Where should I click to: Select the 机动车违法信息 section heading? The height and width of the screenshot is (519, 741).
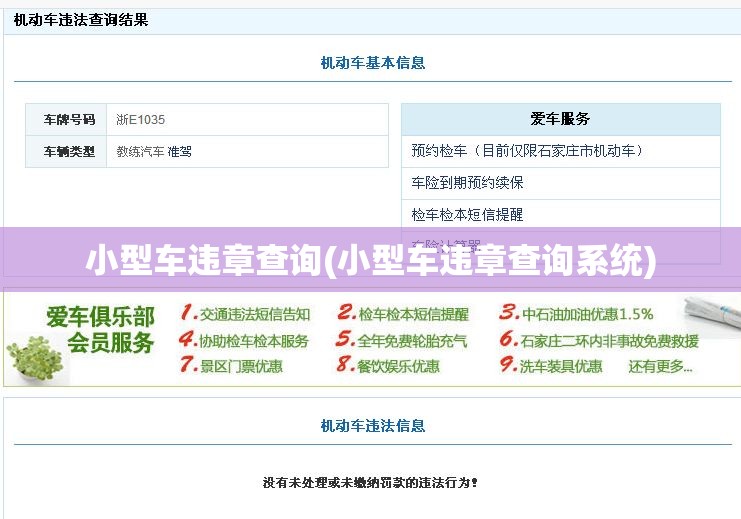tap(373, 426)
